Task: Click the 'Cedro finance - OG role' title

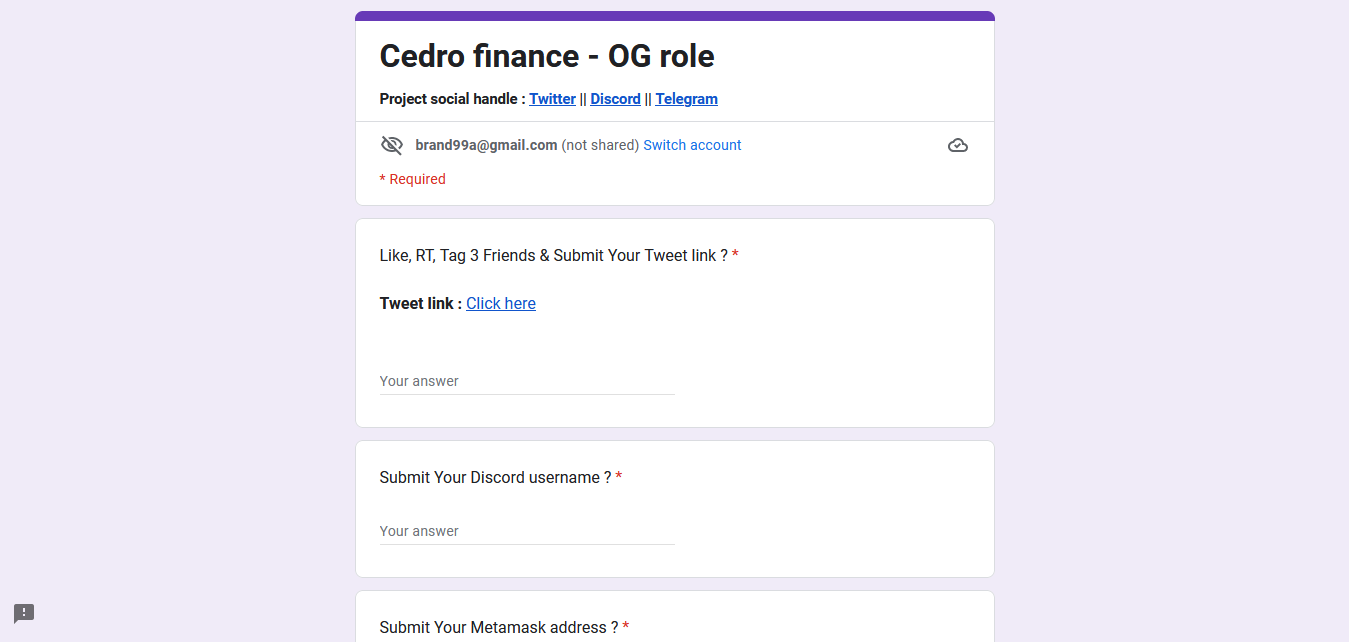Action: pos(547,56)
